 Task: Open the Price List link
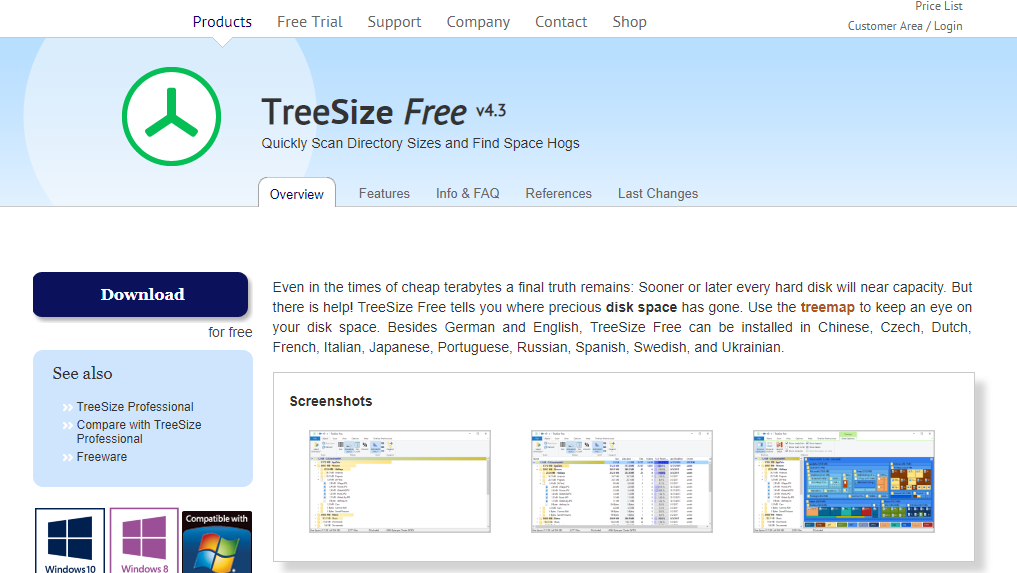tap(939, 6)
